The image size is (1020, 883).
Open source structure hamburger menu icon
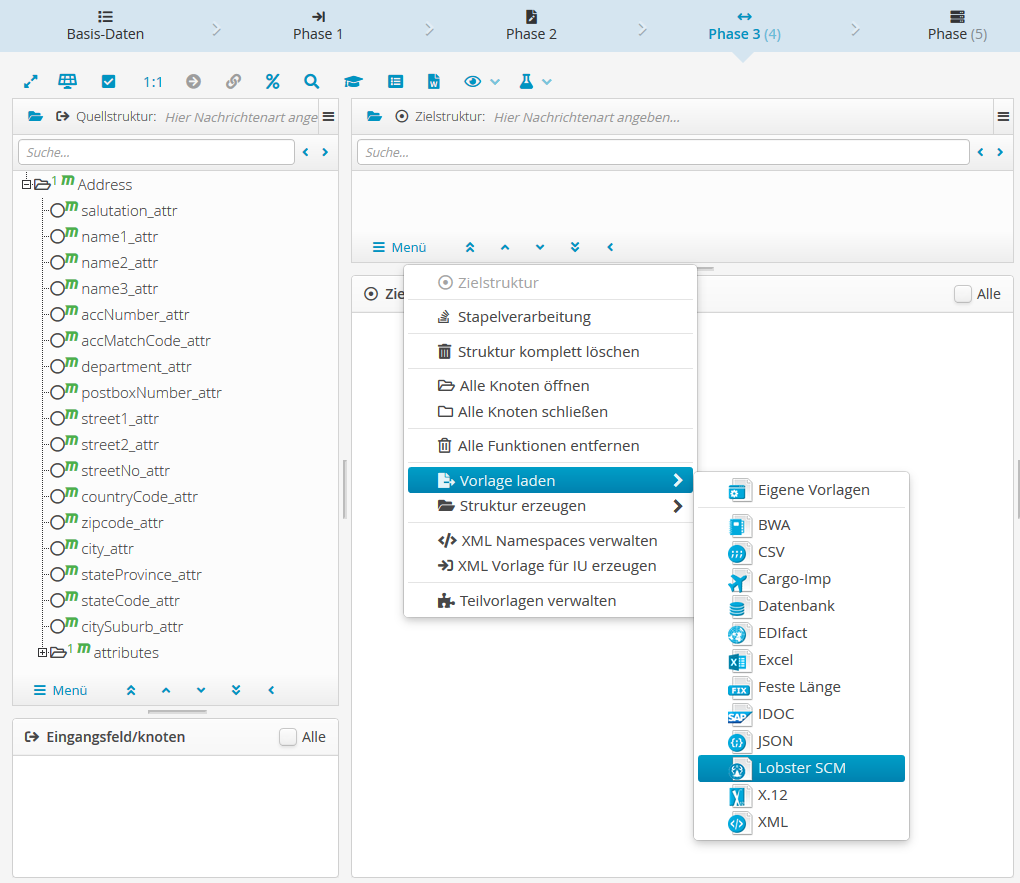[x=328, y=117]
